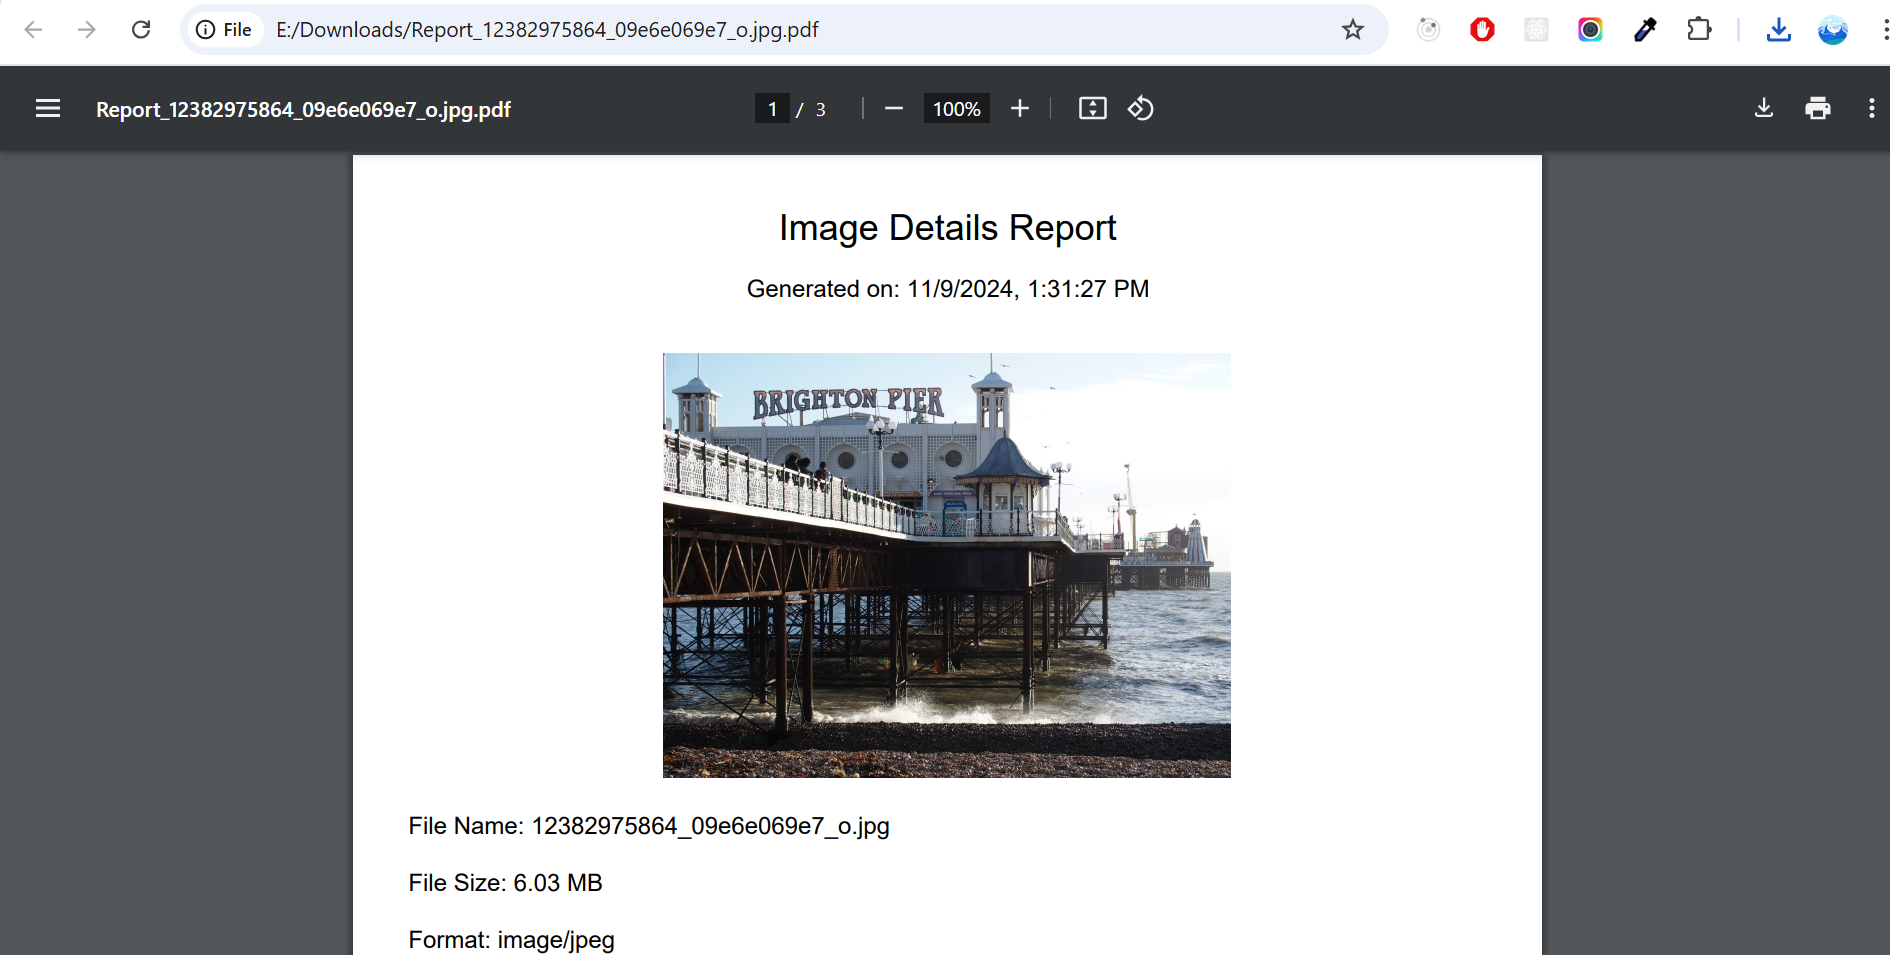Click the Brighton Pier photo in report

pos(946,565)
